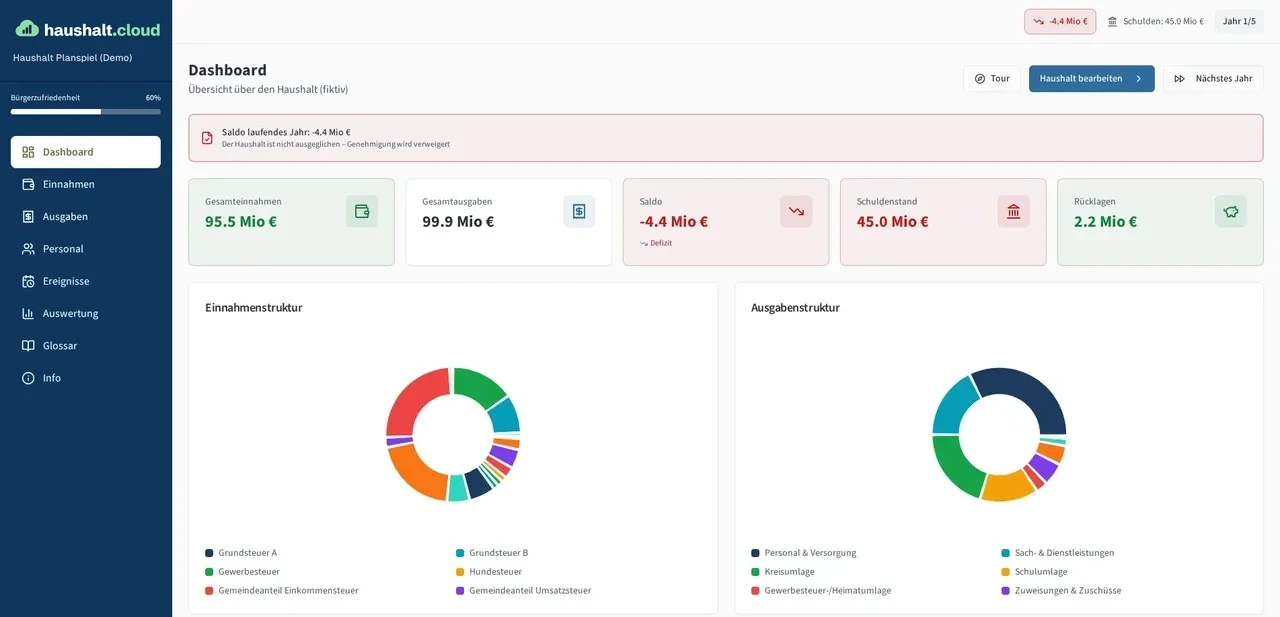Image resolution: width=1280 pixels, height=617 pixels.
Task: Select Auswertung from the sidebar
Action: pos(86,313)
